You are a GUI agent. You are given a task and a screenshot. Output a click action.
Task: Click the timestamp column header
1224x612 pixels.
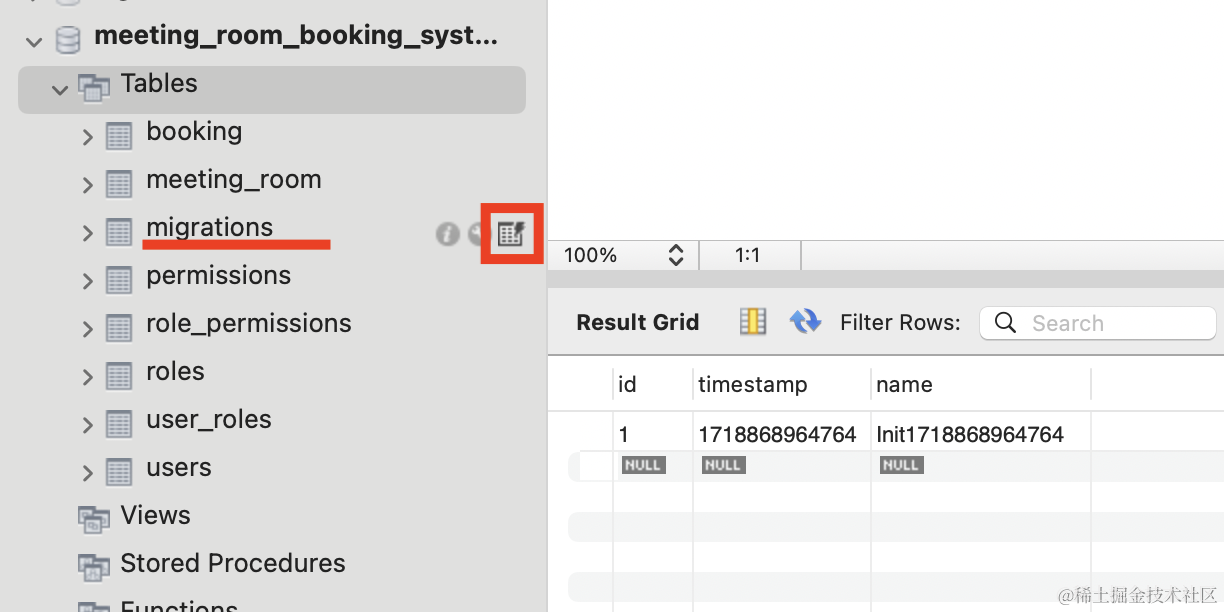click(x=752, y=385)
